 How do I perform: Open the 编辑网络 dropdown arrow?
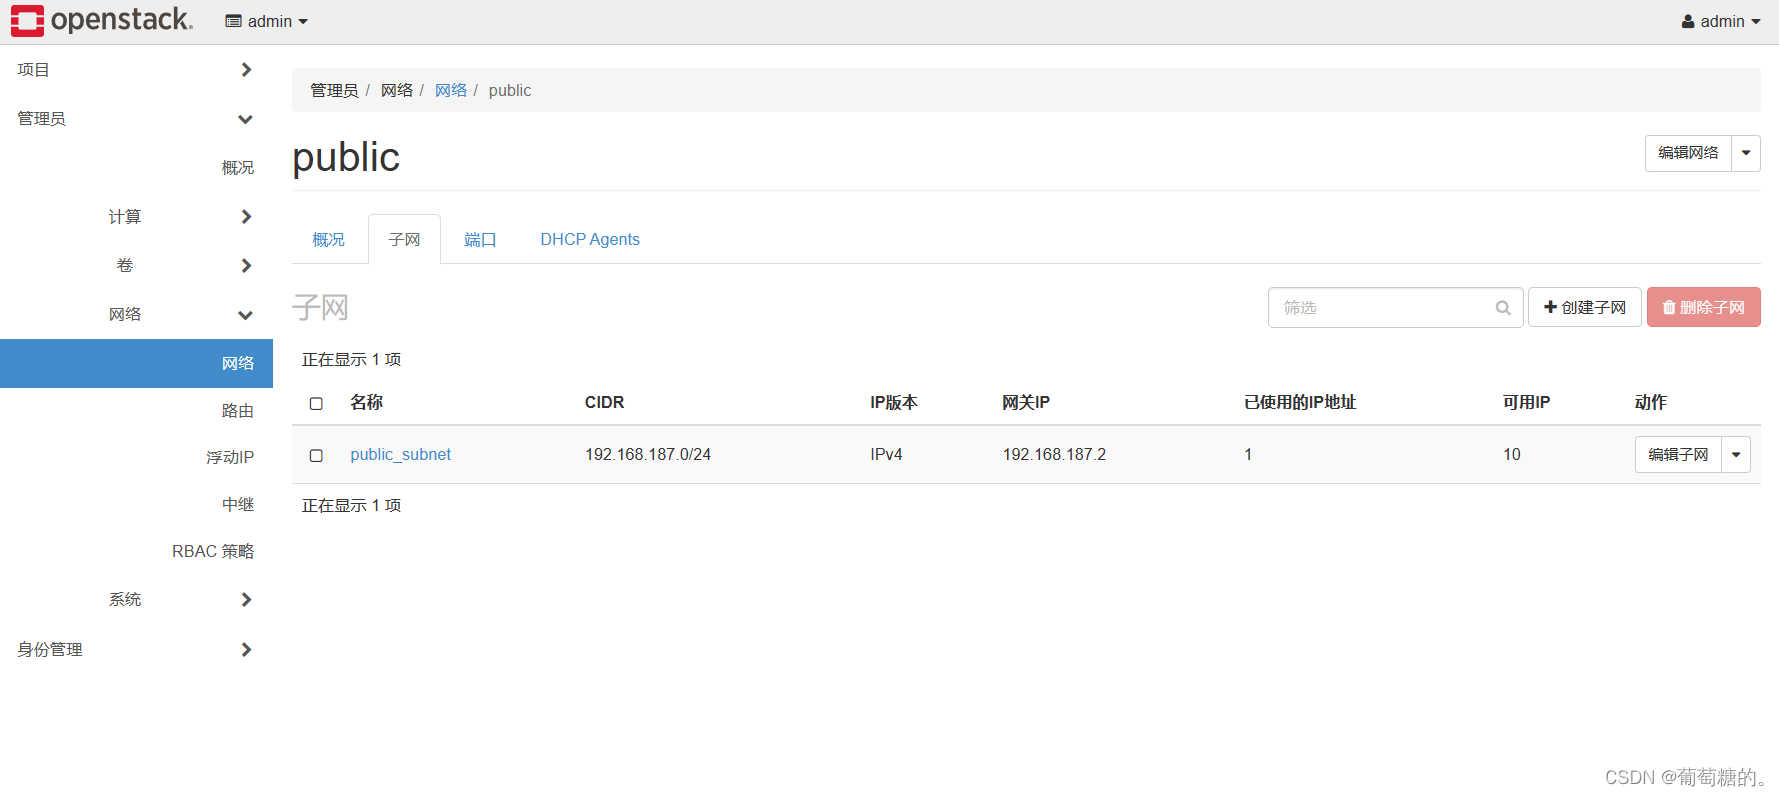1746,153
